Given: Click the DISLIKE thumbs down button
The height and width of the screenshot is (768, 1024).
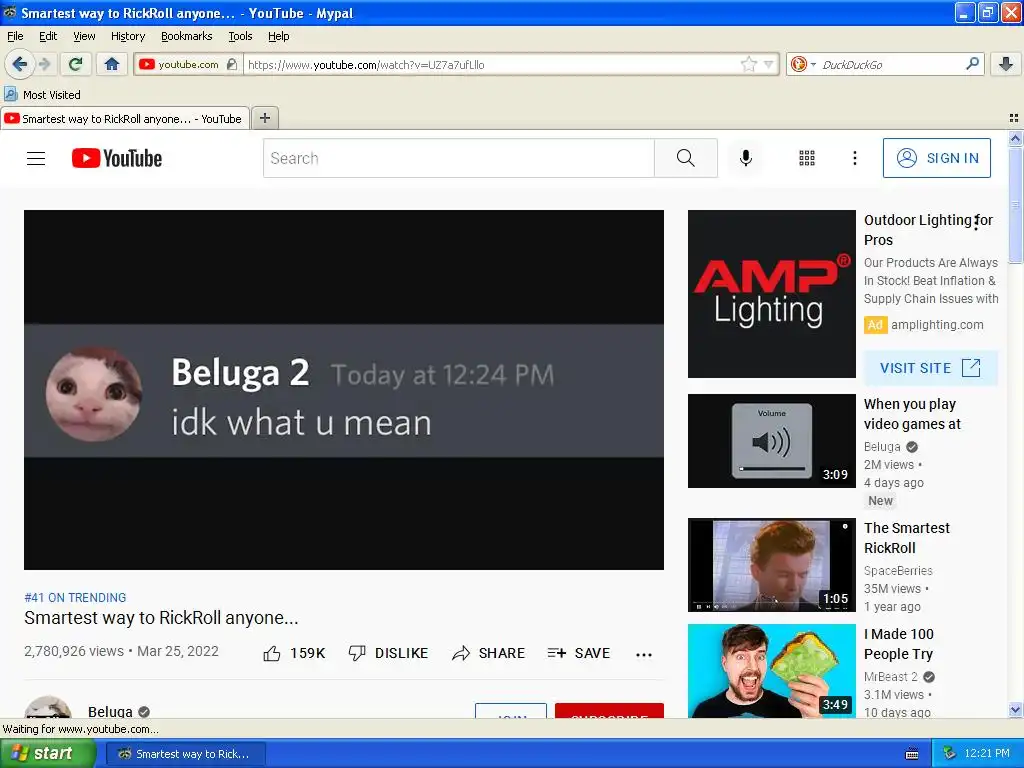Looking at the screenshot, I should [389, 653].
